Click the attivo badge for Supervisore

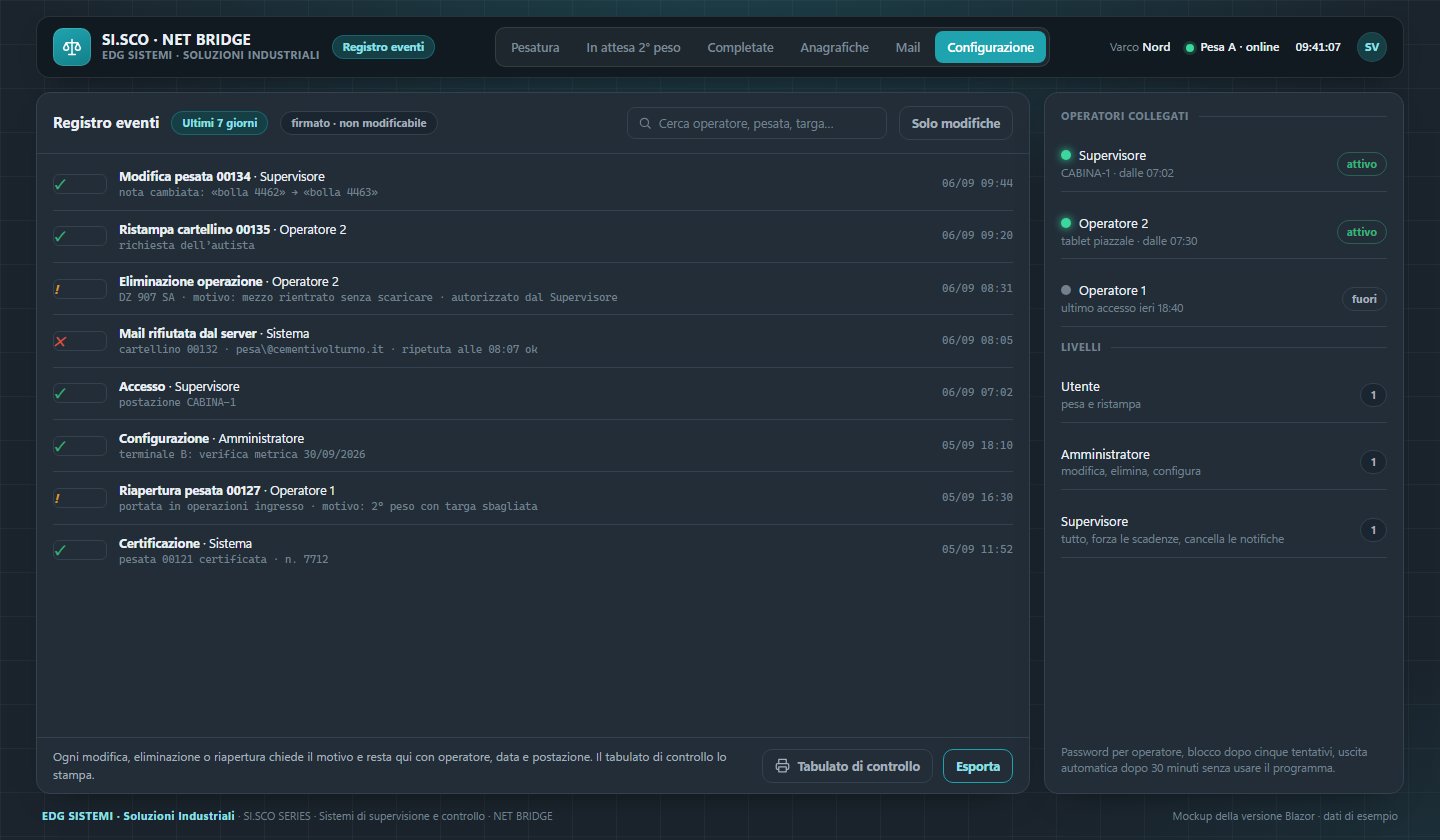pos(1362,164)
